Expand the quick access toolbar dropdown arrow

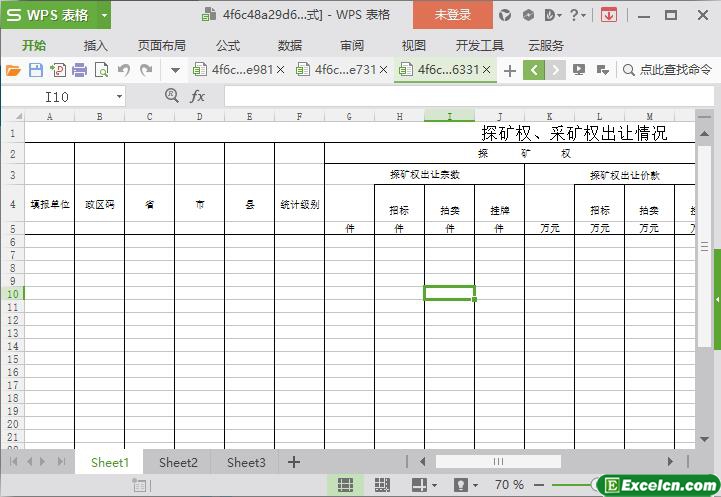point(175,71)
